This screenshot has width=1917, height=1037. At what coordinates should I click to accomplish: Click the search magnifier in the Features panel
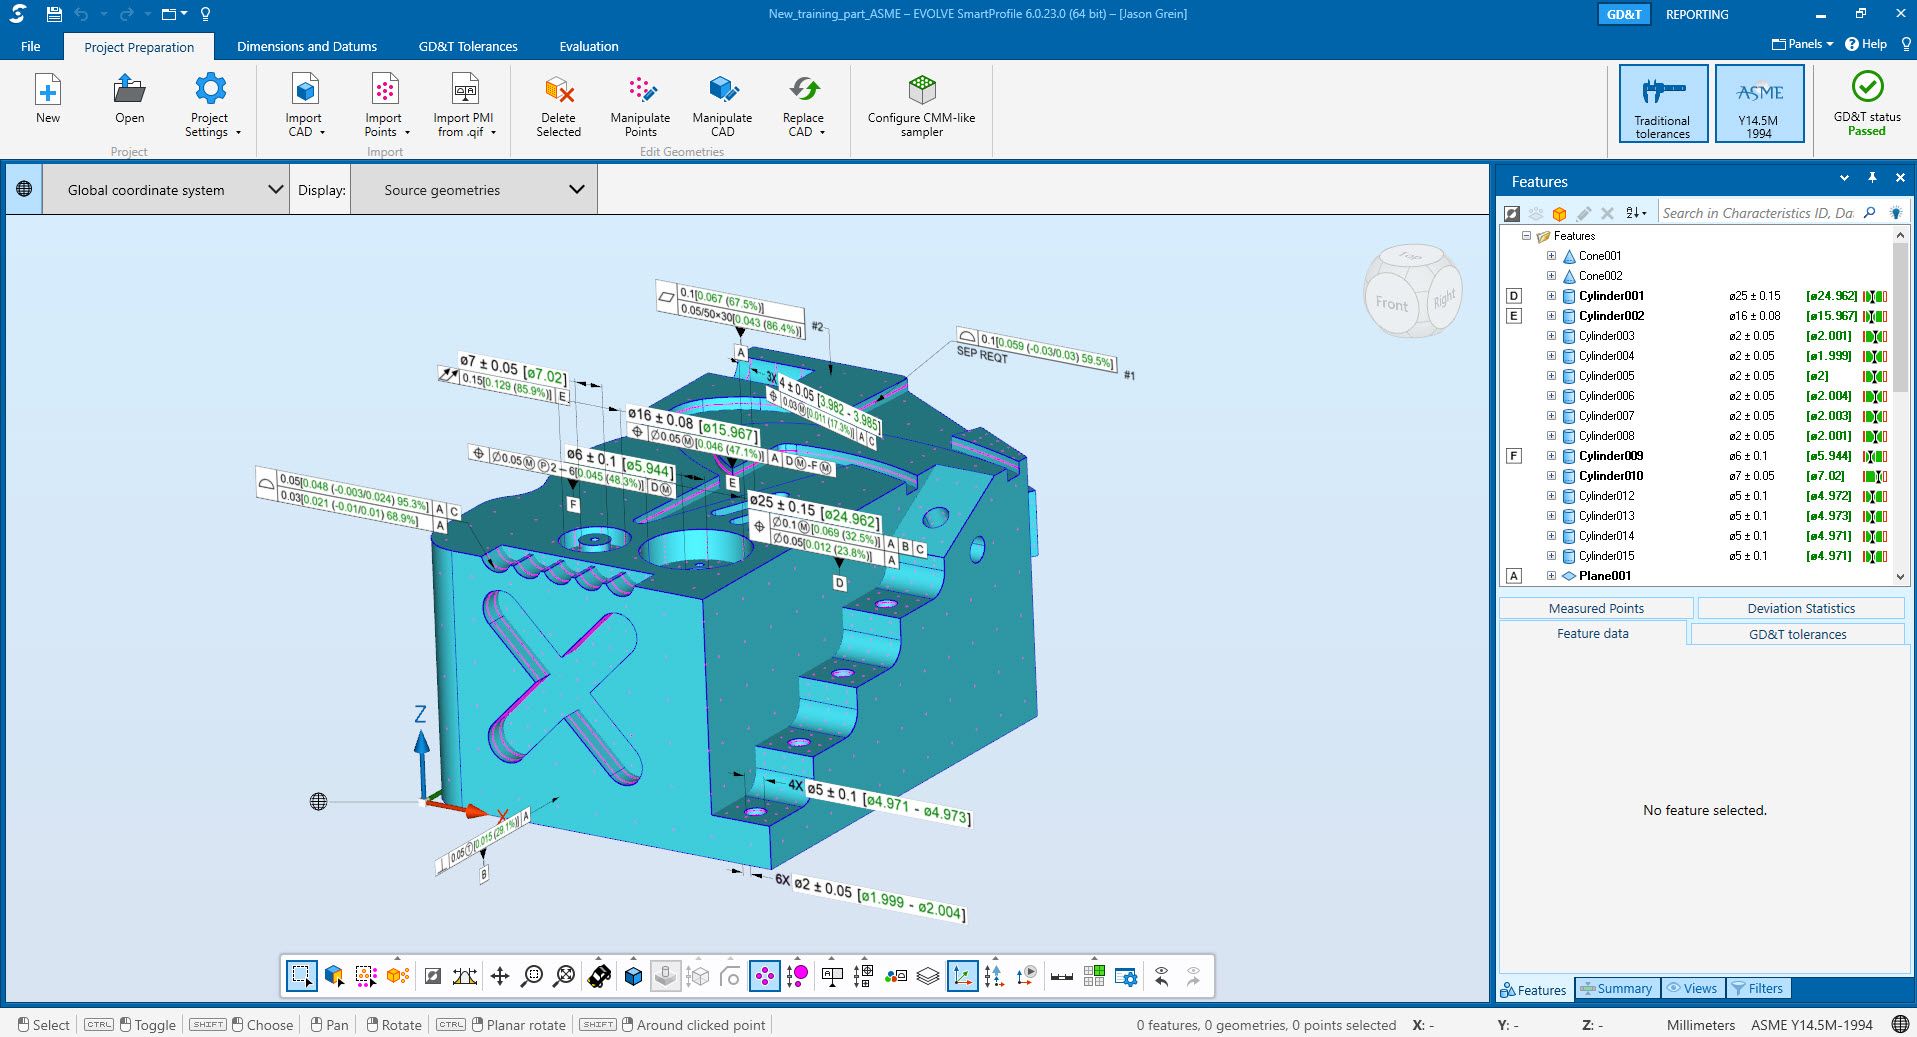1870,213
